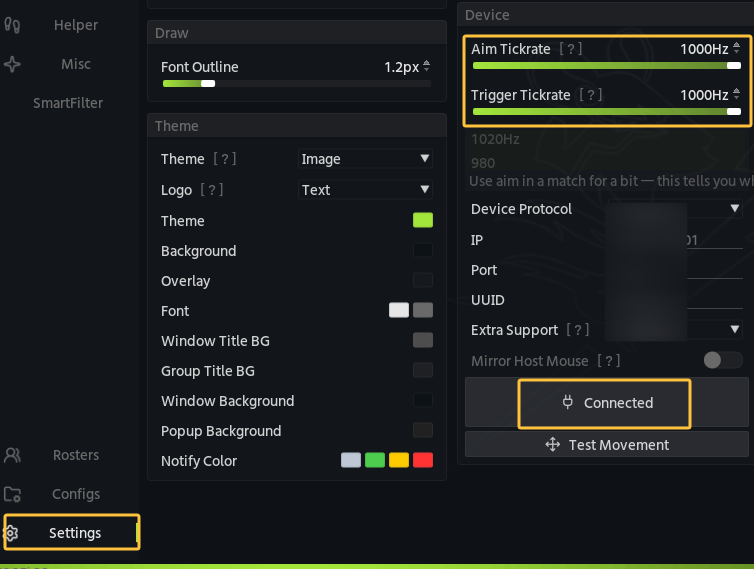
Task: Click the Configs folder icon
Action: (x=12, y=494)
